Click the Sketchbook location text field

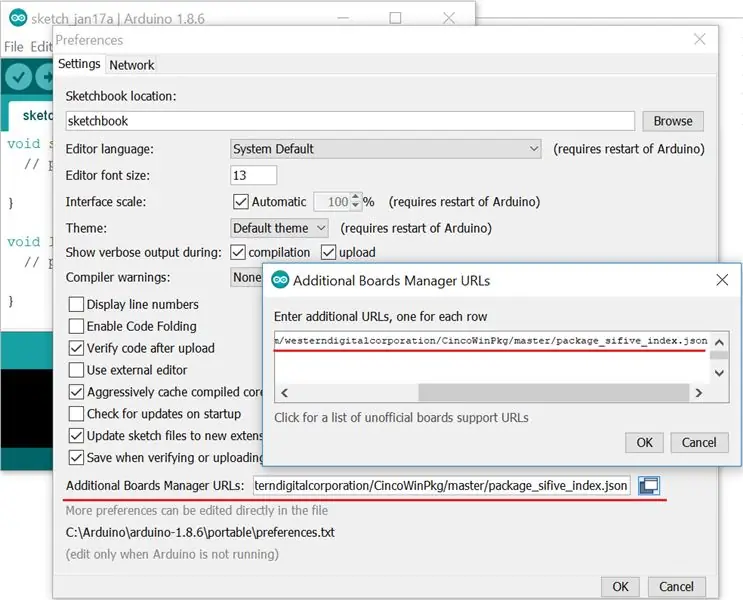(350, 121)
